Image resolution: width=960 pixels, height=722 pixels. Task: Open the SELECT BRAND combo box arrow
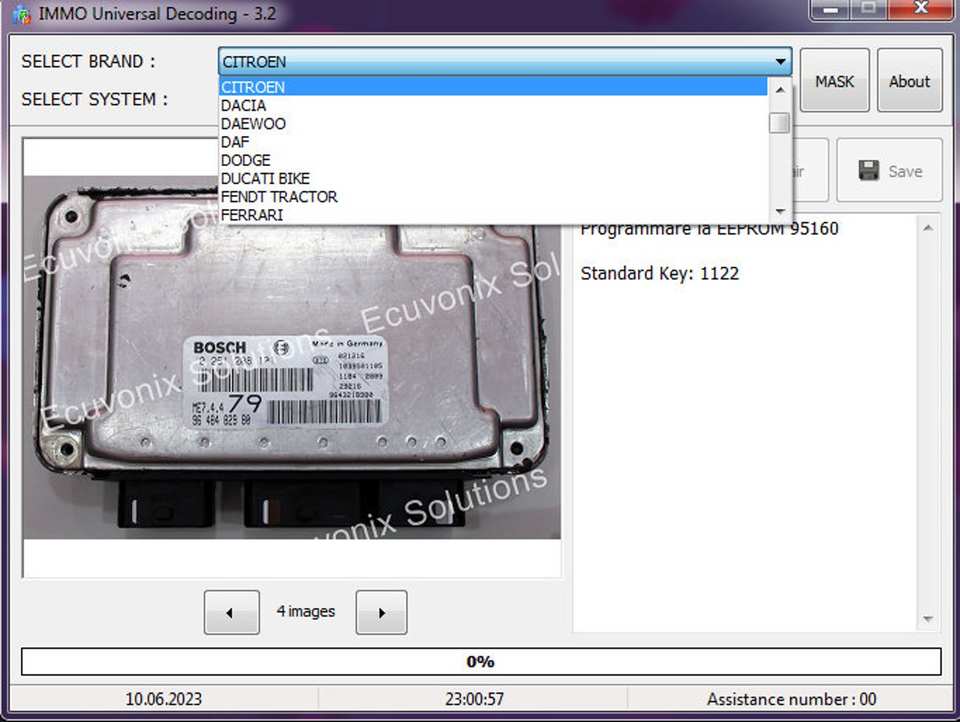(x=780, y=61)
